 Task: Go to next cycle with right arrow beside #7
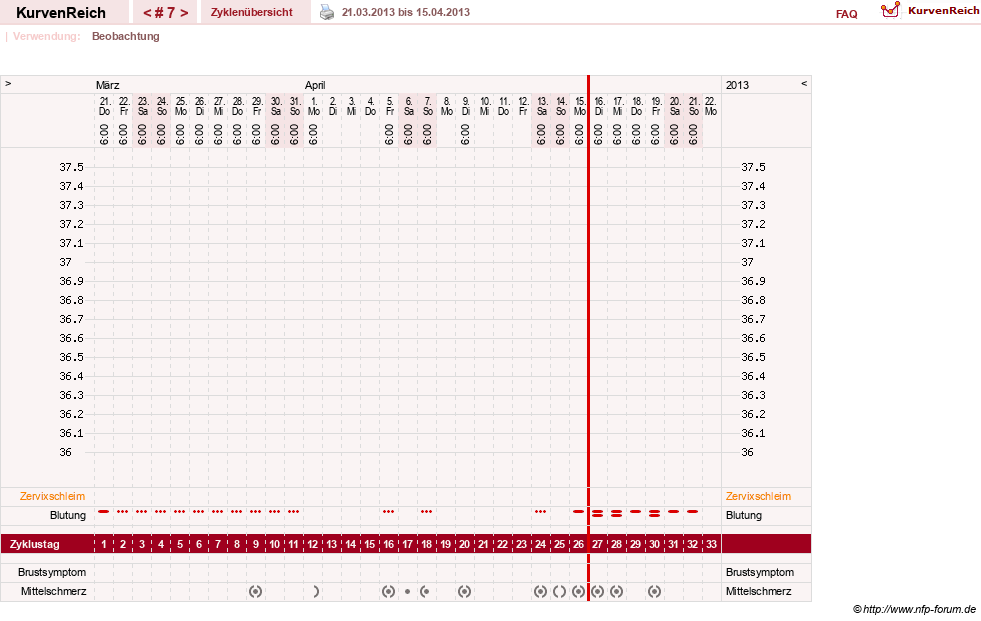pos(184,13)
